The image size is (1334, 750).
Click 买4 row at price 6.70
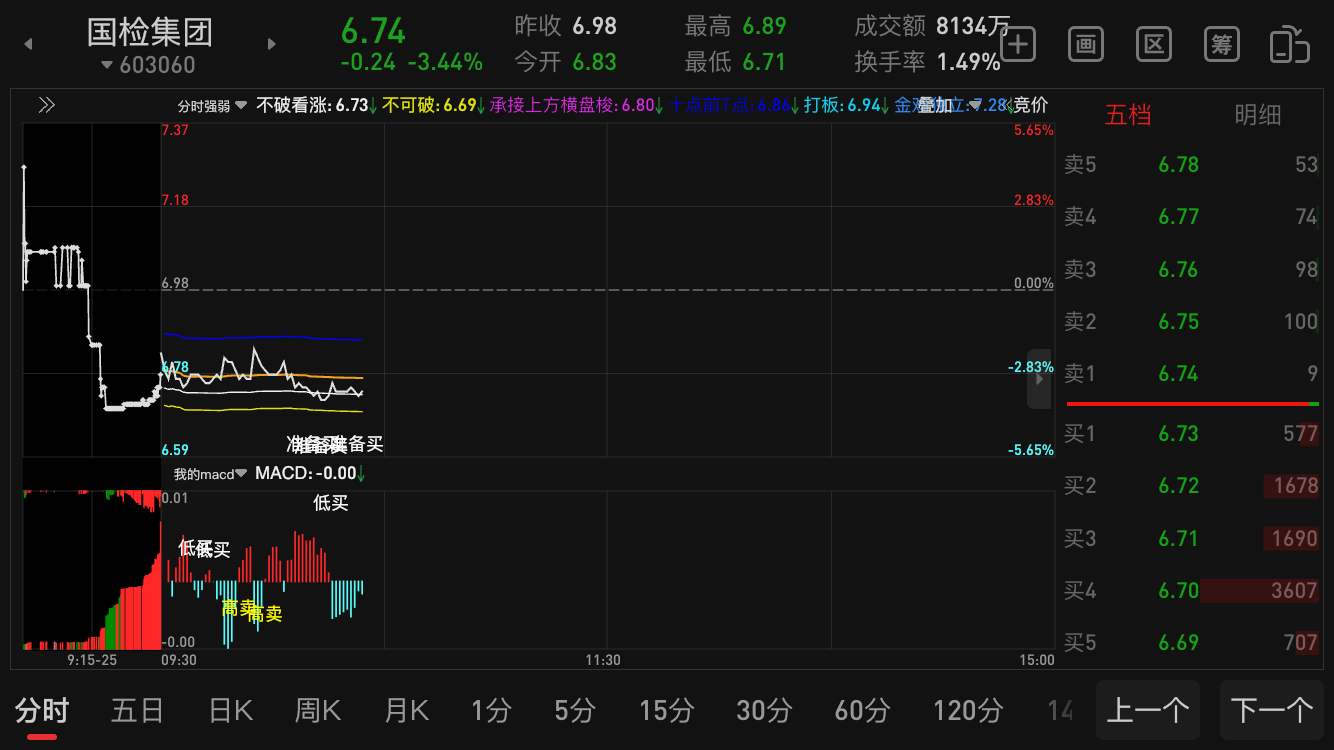click(x=1192, y=591)
